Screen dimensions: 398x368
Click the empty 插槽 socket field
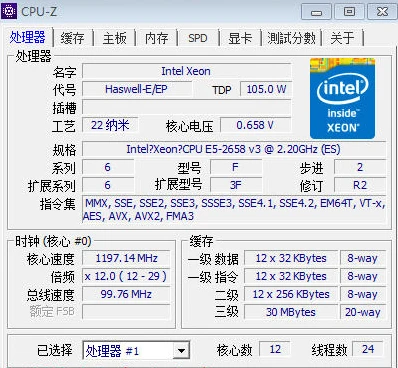click(186, 107)
